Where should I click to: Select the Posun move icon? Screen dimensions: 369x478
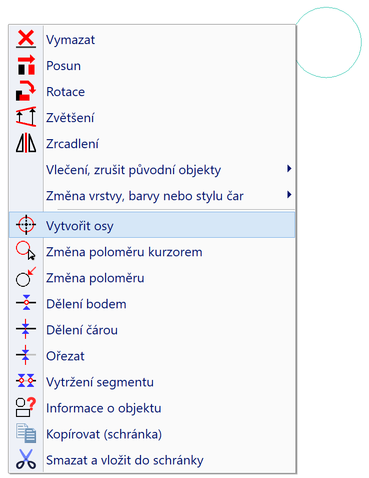pos(26,65)
